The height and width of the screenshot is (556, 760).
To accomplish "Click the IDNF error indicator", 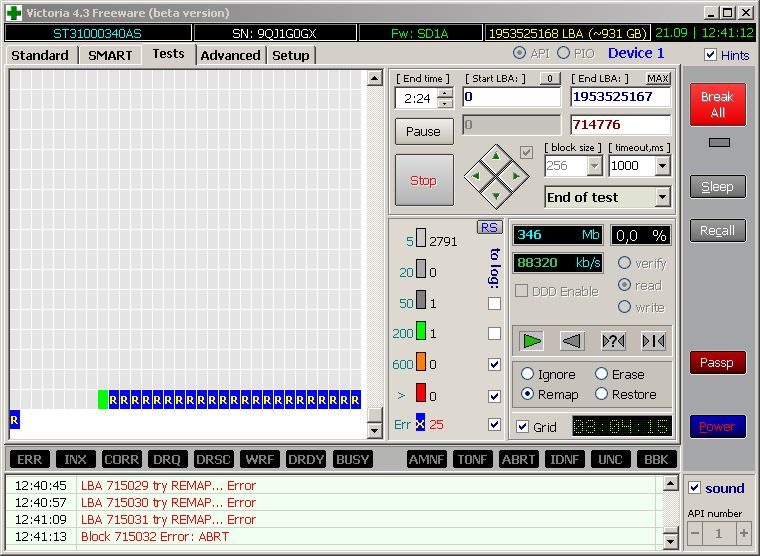I will pyautogui.click(x=565, y=460).
